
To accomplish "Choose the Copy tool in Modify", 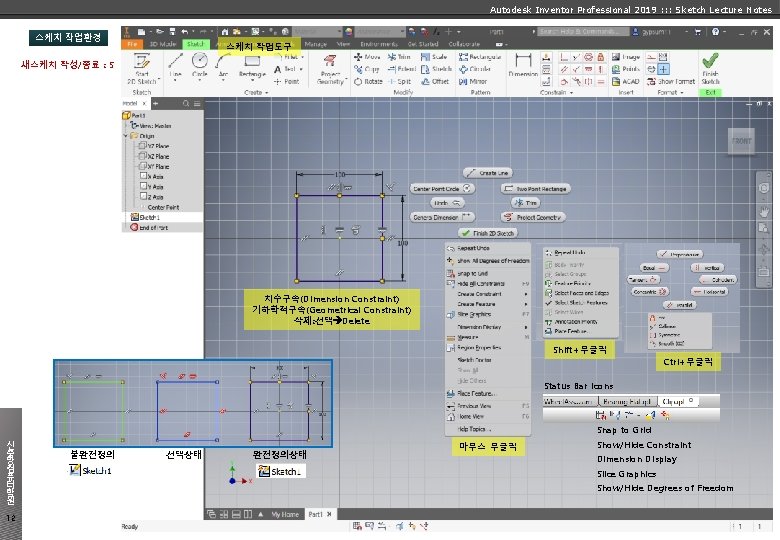I will (x=367, y=69).
